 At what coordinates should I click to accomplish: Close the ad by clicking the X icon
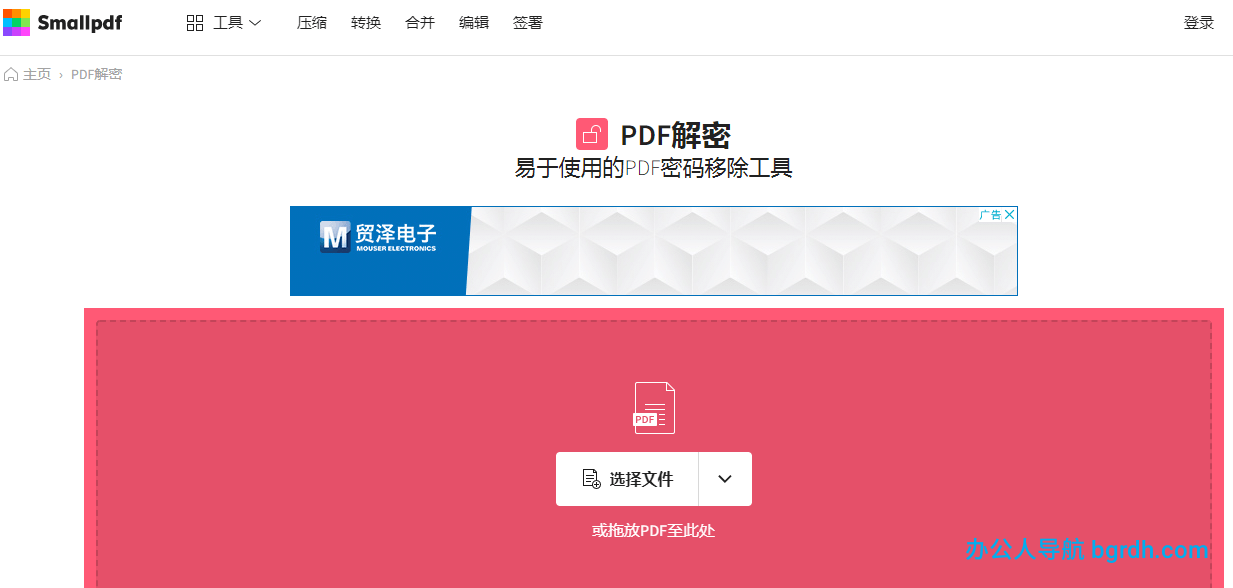(x=1010, y=214)
